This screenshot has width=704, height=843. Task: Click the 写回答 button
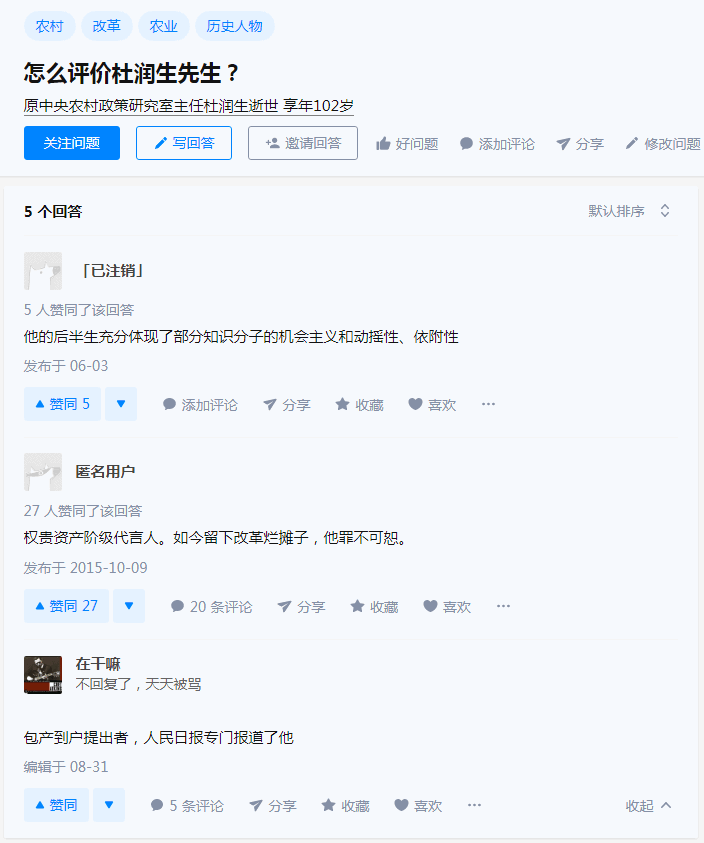point(184,143)
